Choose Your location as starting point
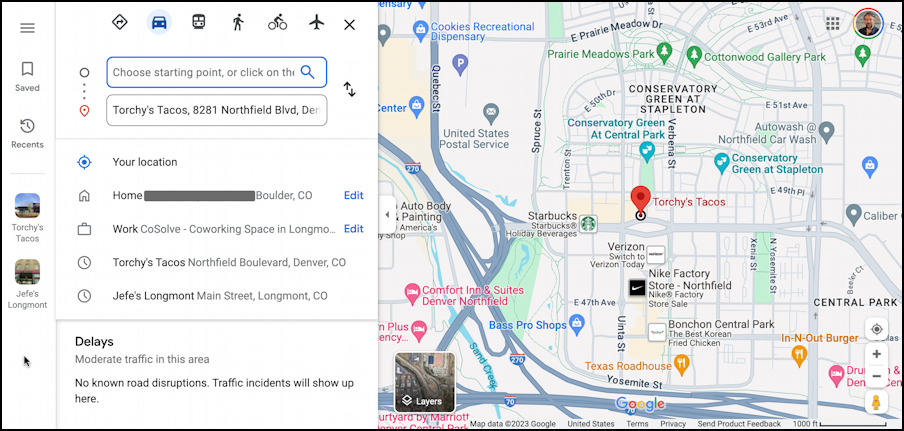904x431 pixels. pos(217,162)
